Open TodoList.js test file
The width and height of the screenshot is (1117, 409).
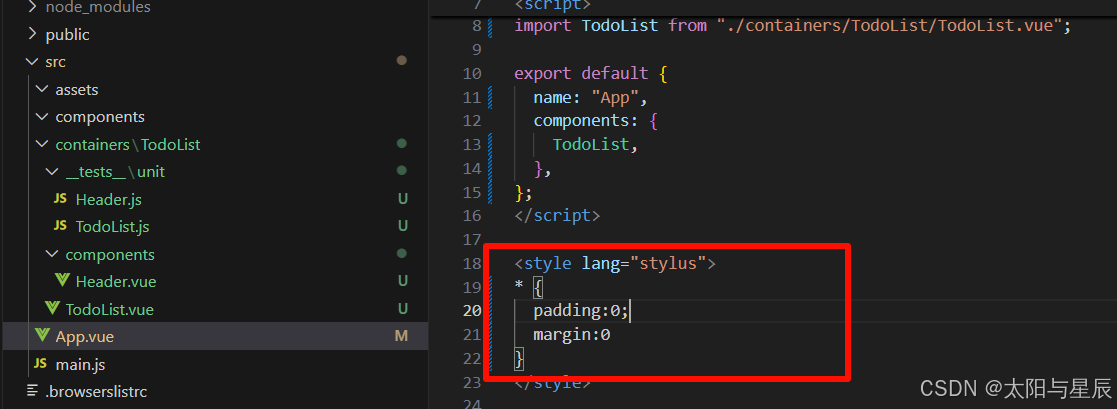(113, 227)
